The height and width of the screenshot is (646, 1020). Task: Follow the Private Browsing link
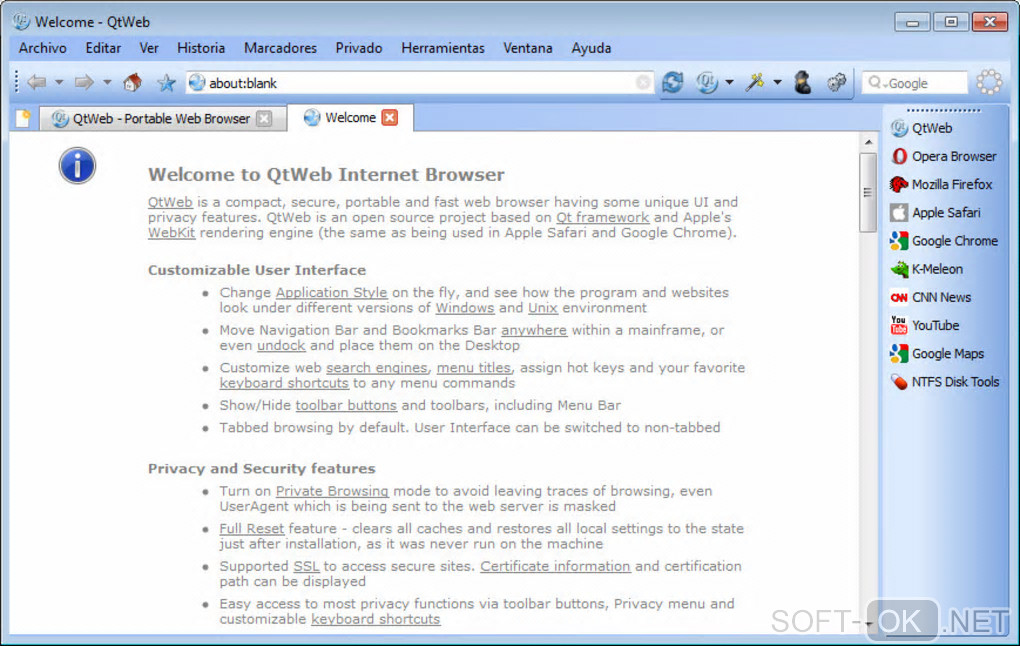tap(332, 491)
